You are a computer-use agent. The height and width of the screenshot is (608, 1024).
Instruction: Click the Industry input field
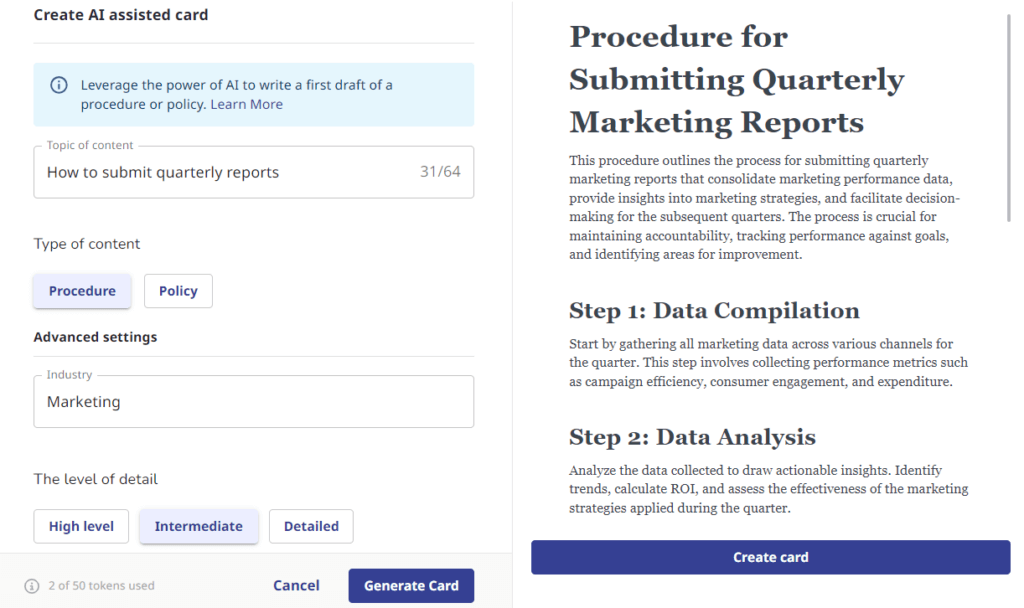253,402
